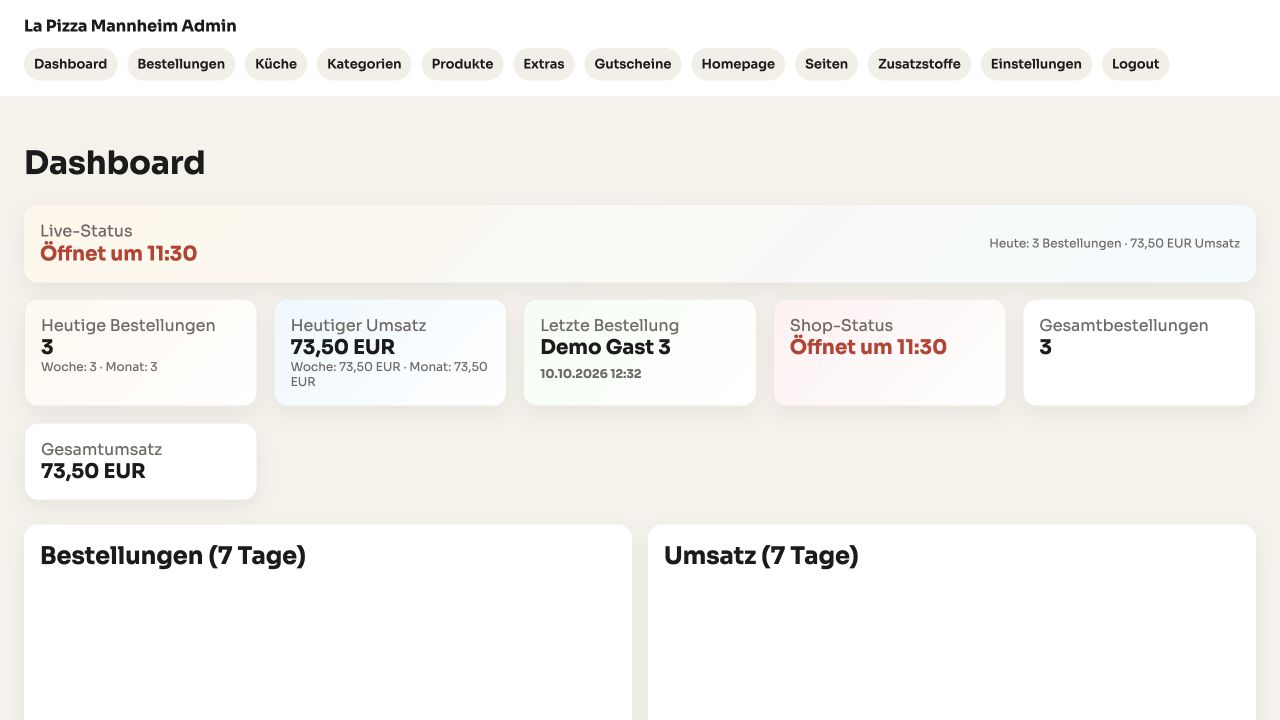Screen dimensions: 1280x720
Task: Select Kategorien in navigation
Action: click(x=364, y=64)
